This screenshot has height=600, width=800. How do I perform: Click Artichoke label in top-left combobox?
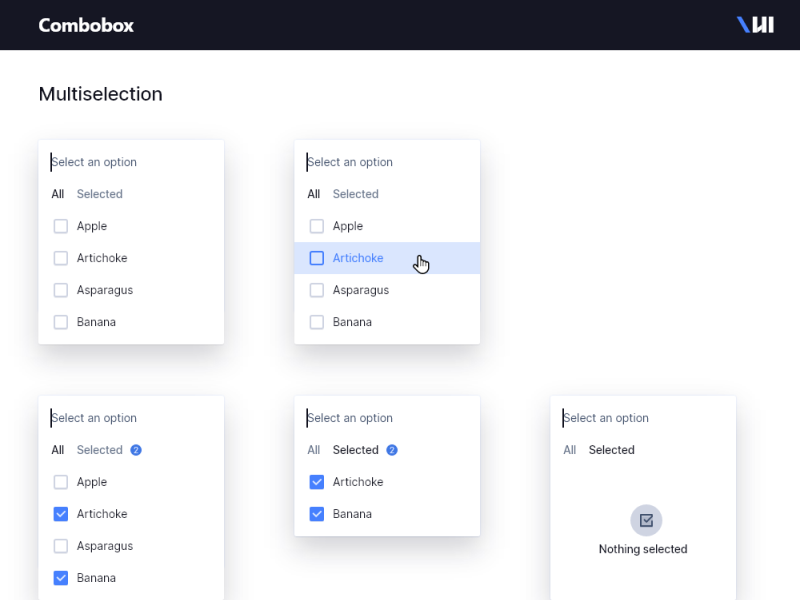tap(102, 258)
